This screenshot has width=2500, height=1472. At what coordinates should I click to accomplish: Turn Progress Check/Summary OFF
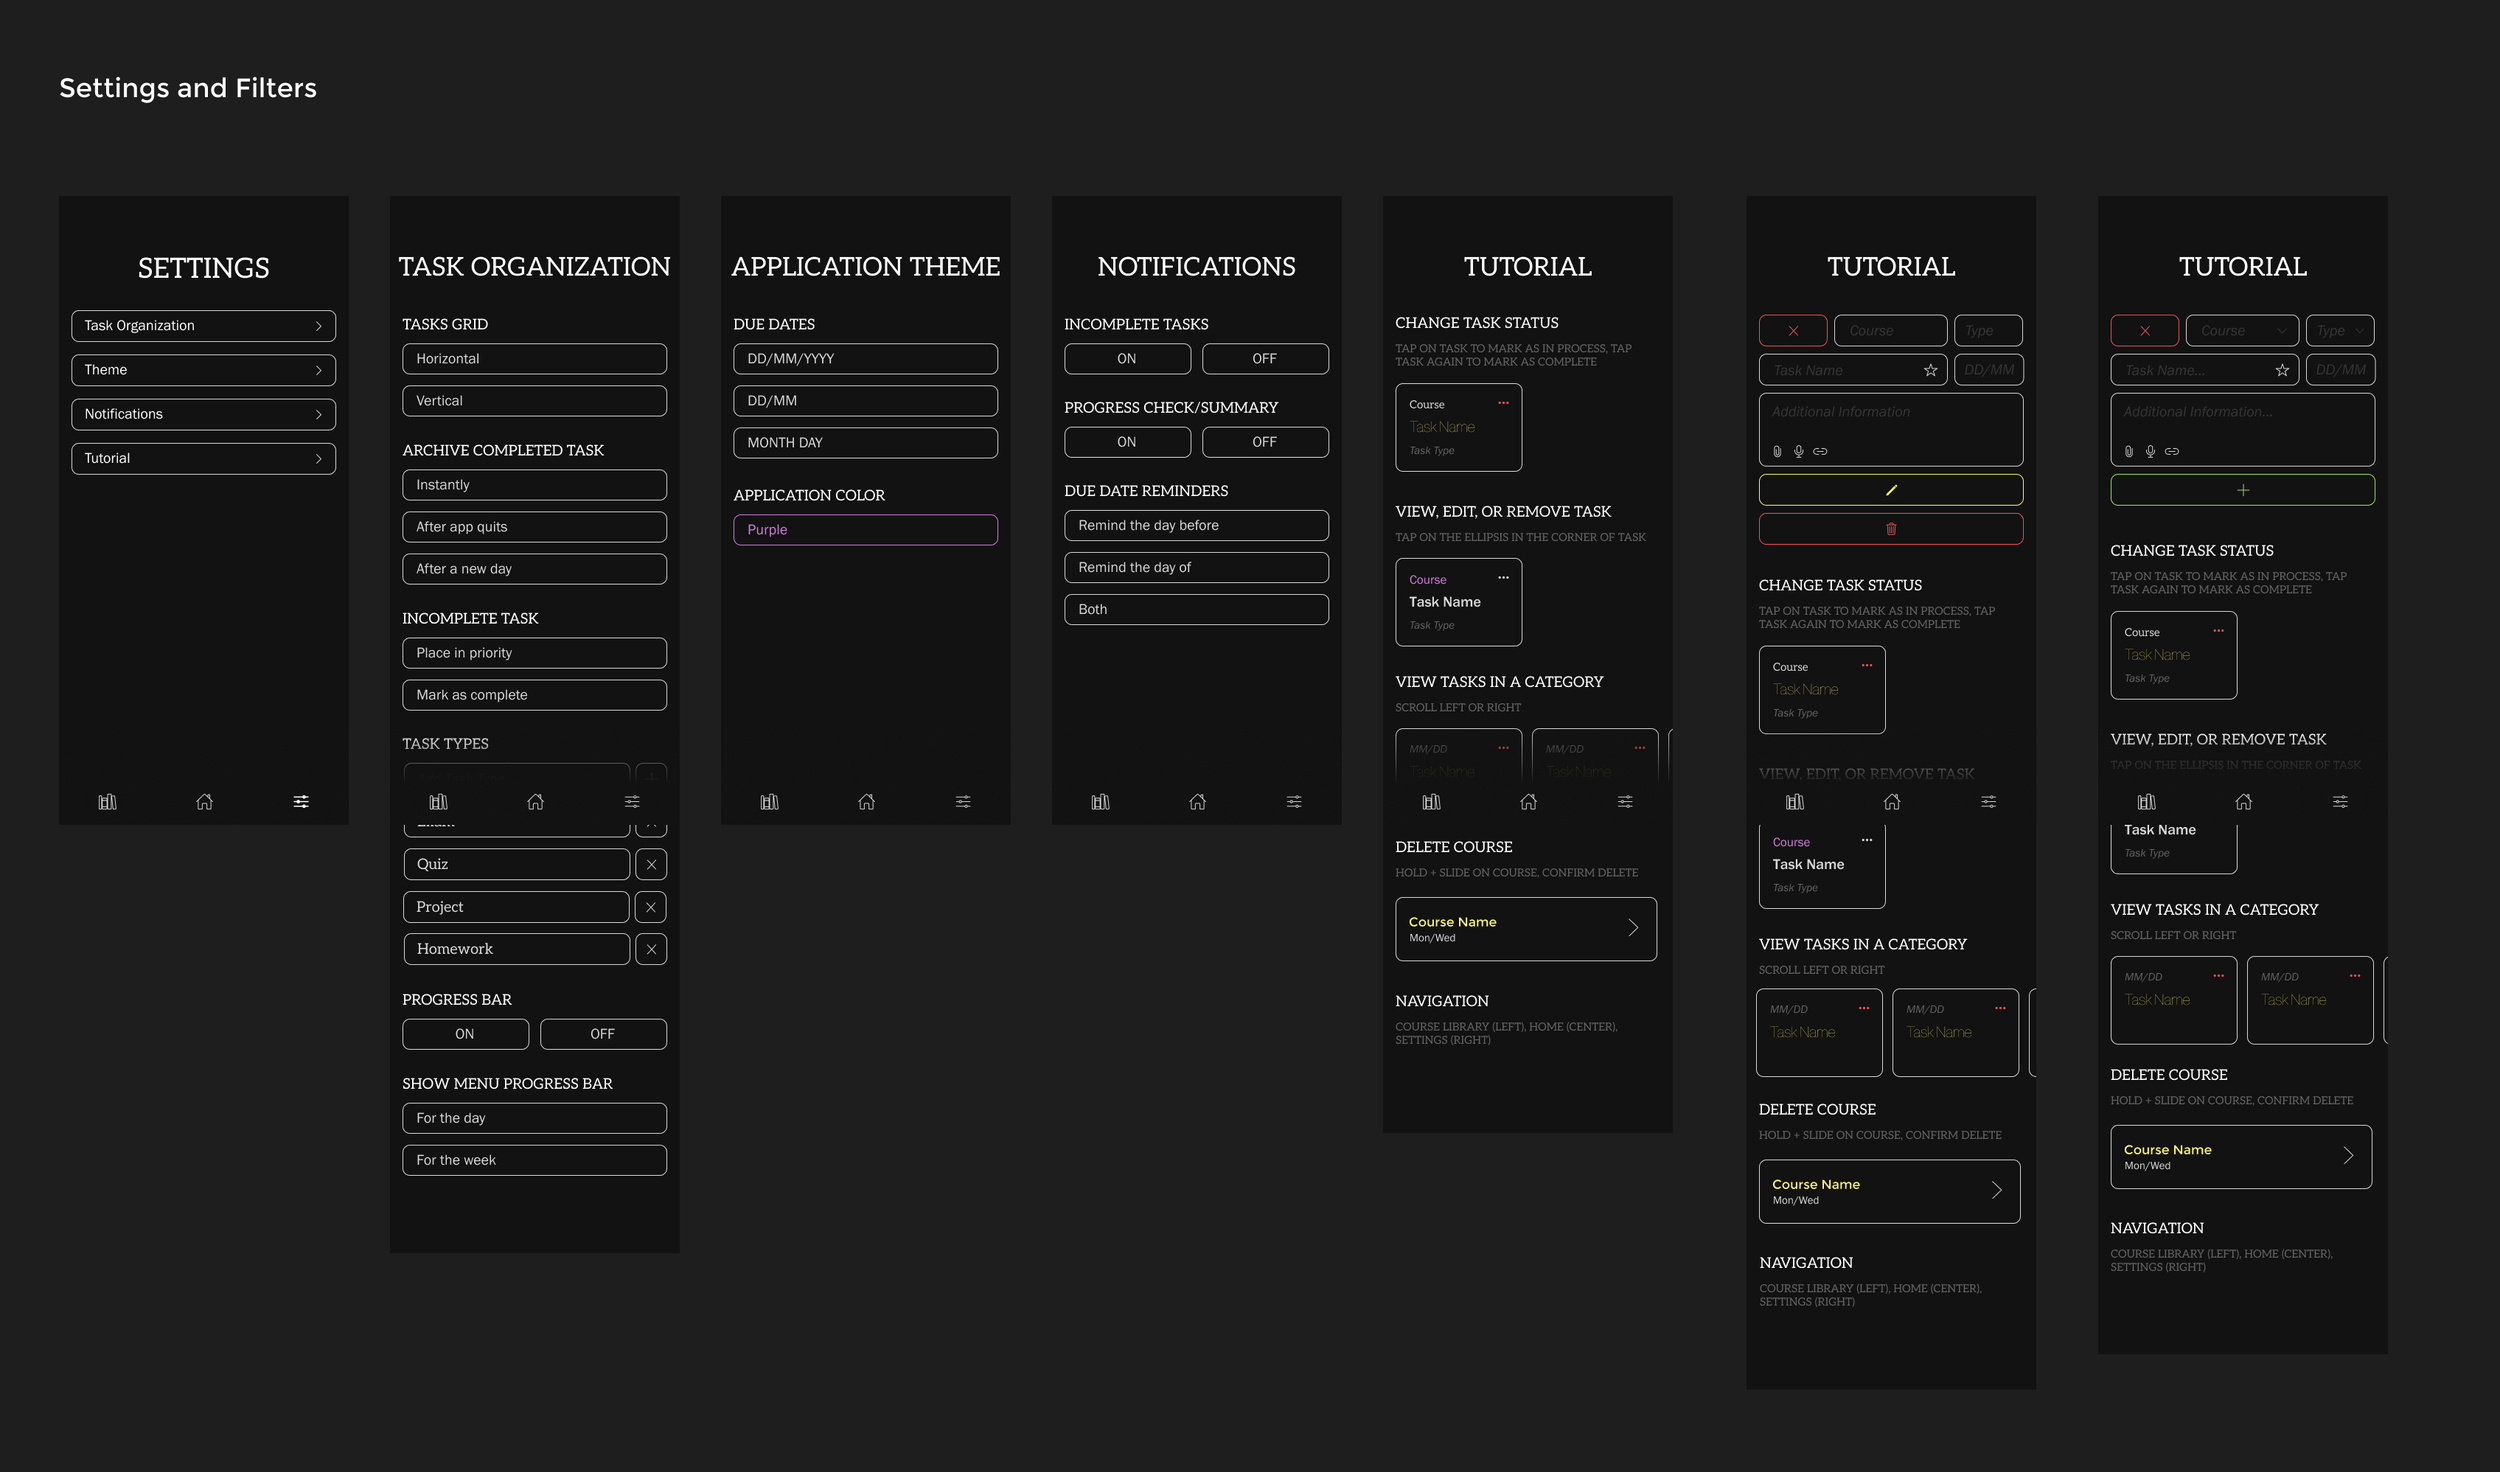pyautogui.click(x=1265, y=442)
